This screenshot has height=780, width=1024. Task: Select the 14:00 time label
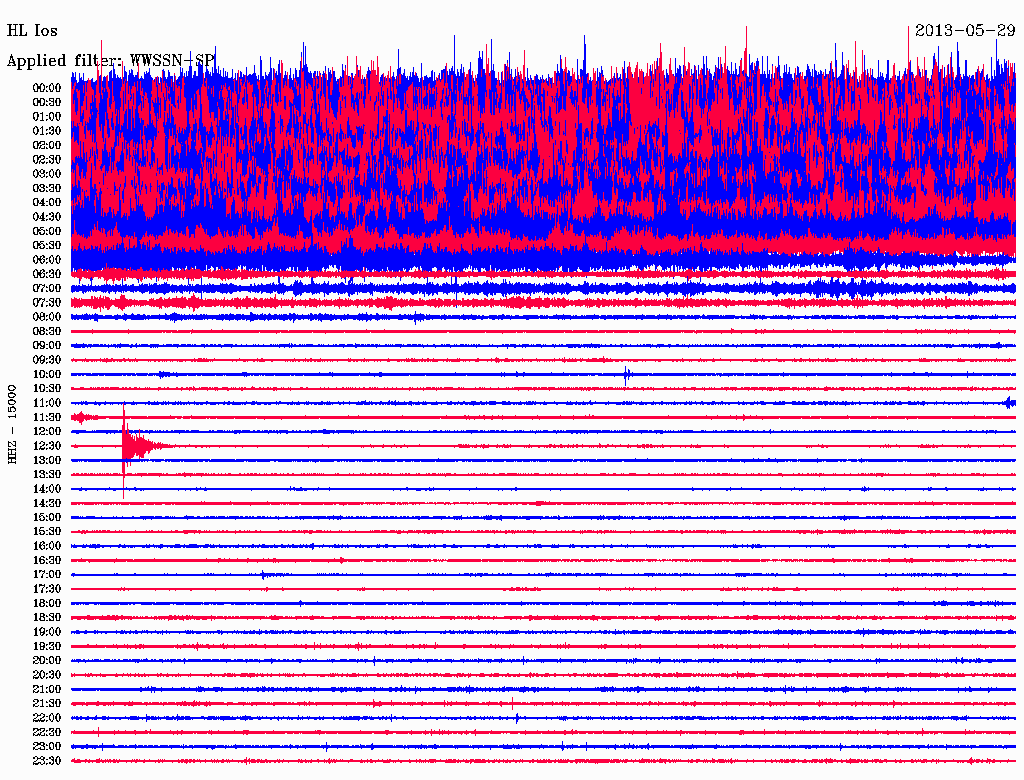46,489
